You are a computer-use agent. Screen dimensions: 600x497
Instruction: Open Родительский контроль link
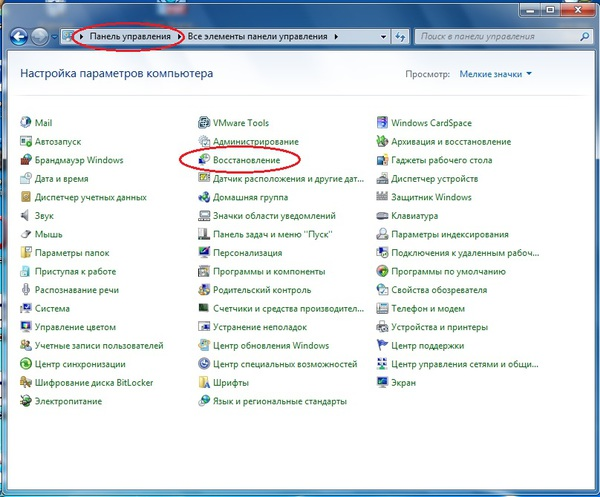[x=262, y=290]
